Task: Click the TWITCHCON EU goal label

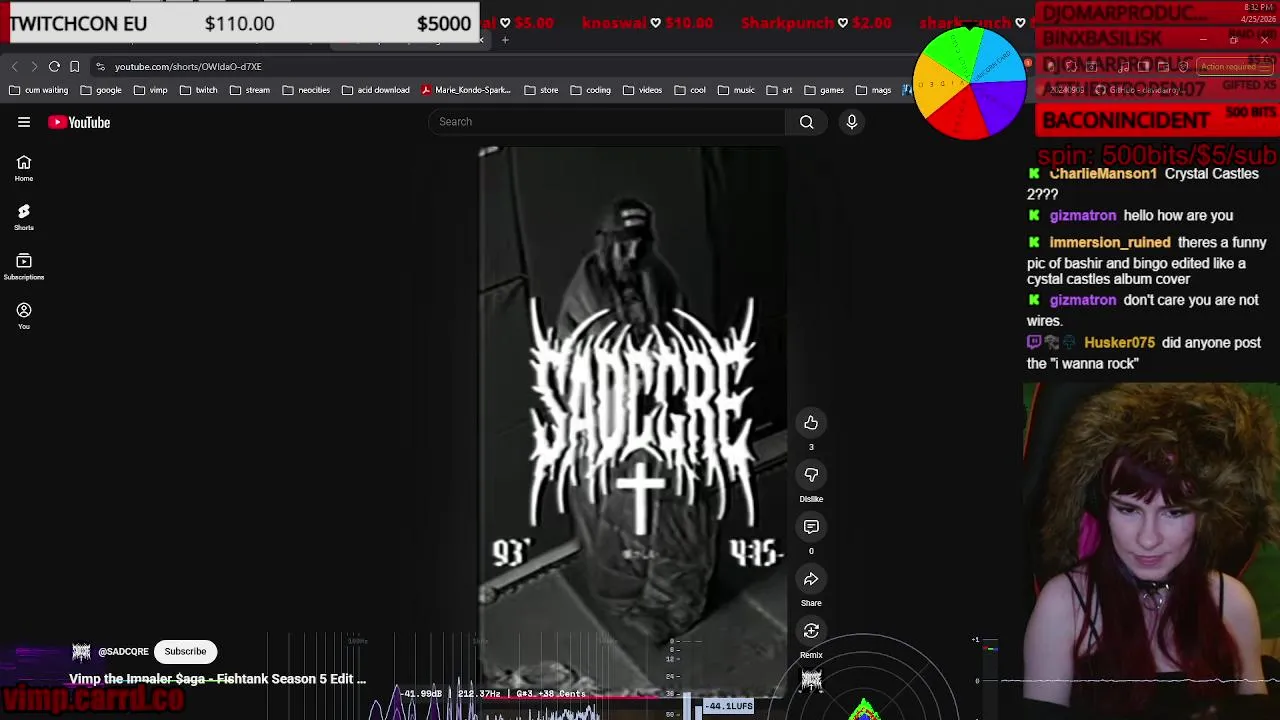Action: (79, 23)
